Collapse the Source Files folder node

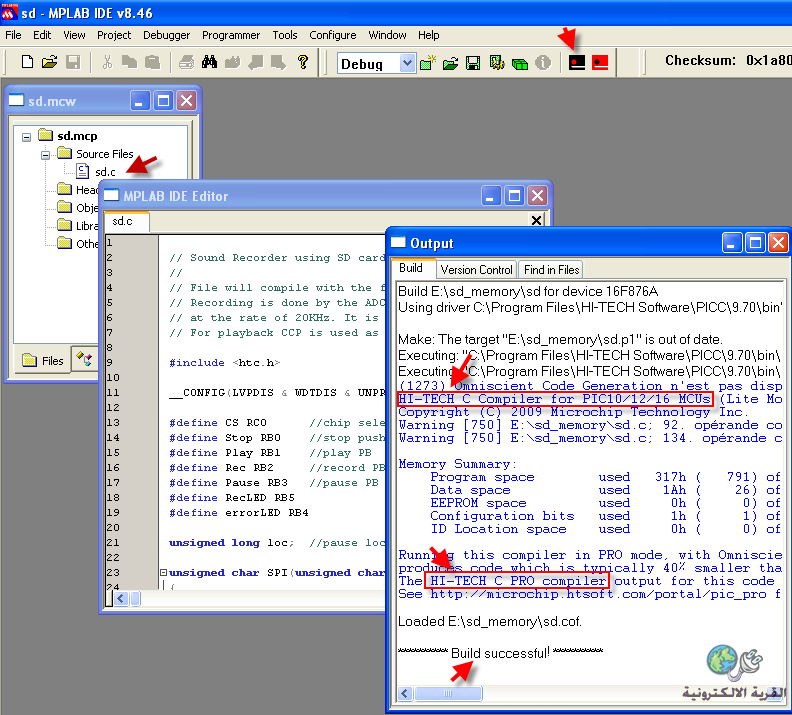45,155
